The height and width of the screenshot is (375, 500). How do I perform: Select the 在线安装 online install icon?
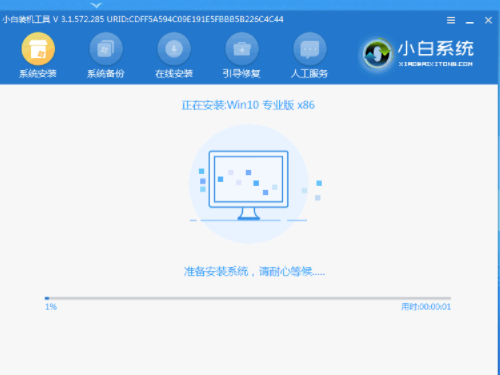click(x=174, y=49)
